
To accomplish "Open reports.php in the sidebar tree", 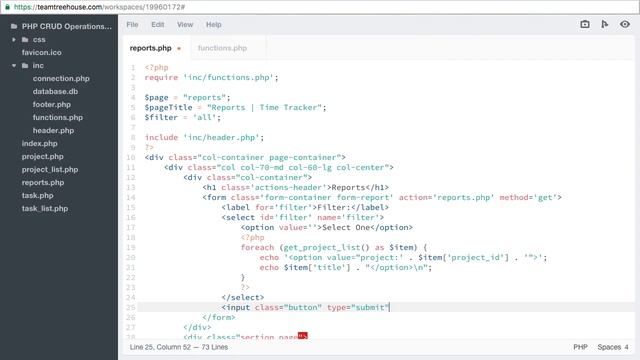I will tap(43, 182).
